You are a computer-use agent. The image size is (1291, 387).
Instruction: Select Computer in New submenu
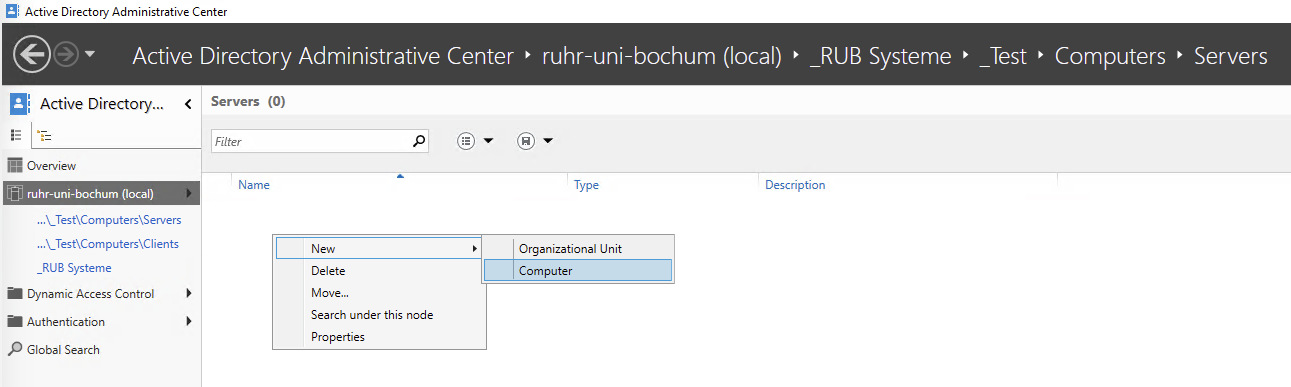[x=578, y=270]
